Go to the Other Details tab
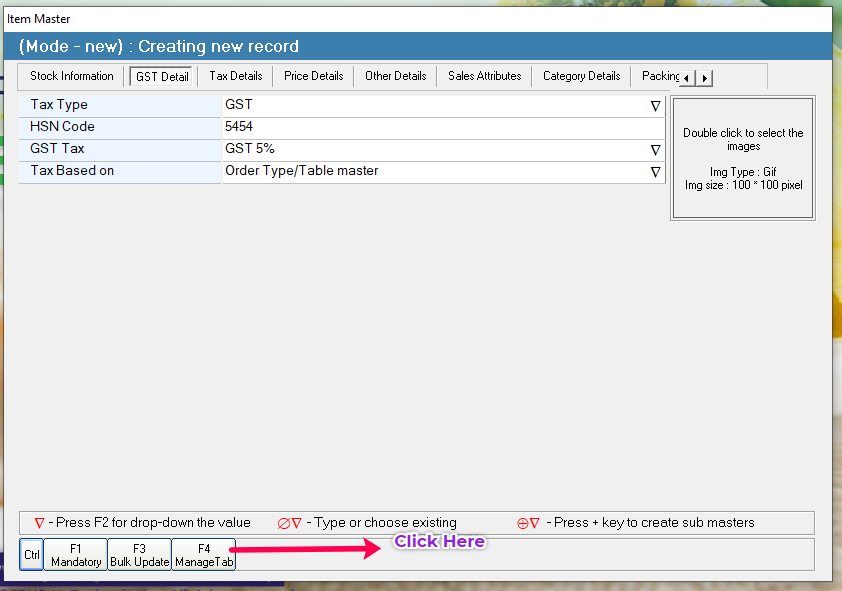Viewport: 842px width, 591px height. click(x=396, y=76)
